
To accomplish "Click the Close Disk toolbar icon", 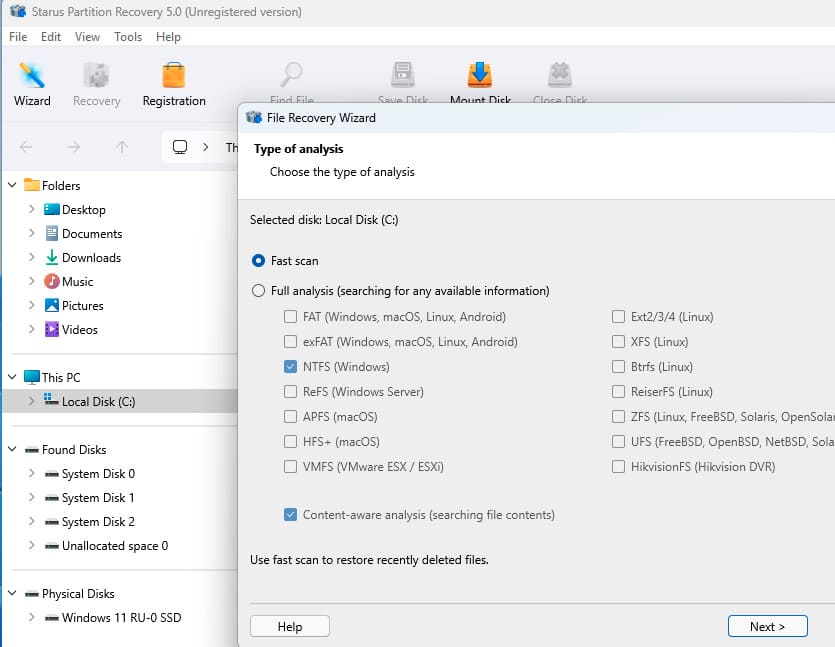I will coord(560,75).
